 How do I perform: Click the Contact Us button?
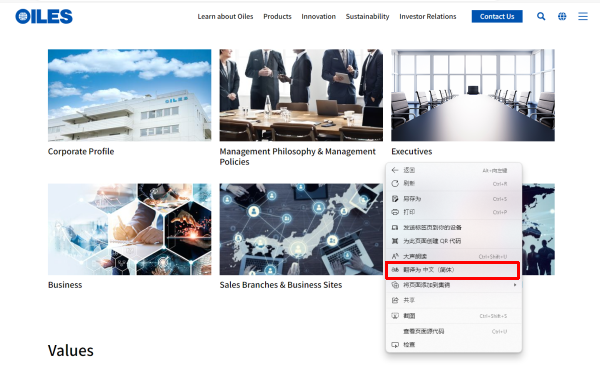497,16
